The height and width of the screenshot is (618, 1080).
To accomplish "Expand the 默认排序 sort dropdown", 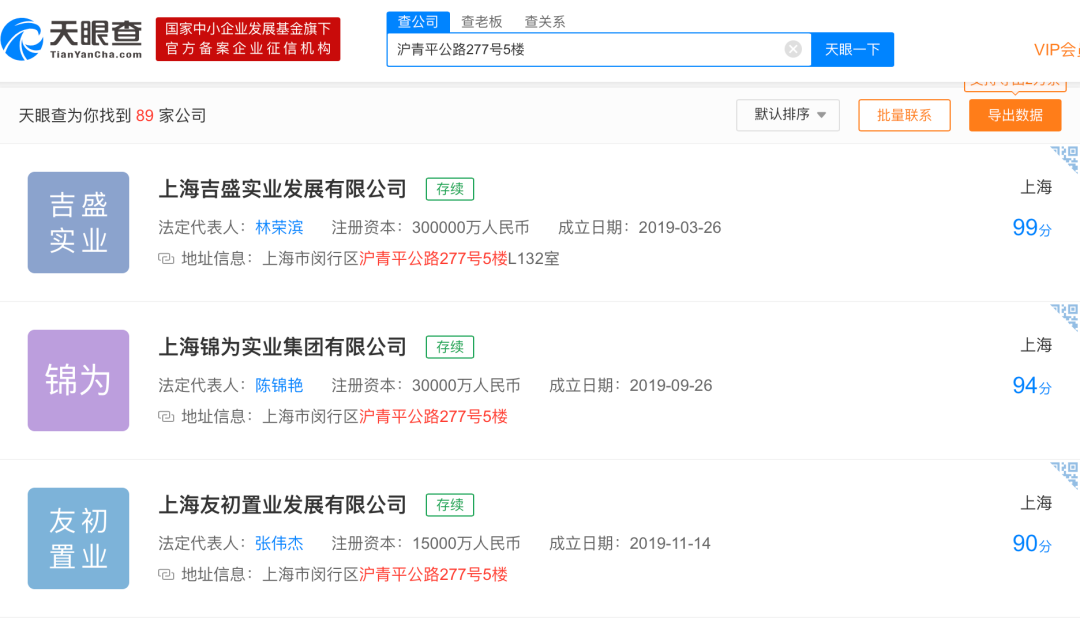I will click(x=788, y=115).
